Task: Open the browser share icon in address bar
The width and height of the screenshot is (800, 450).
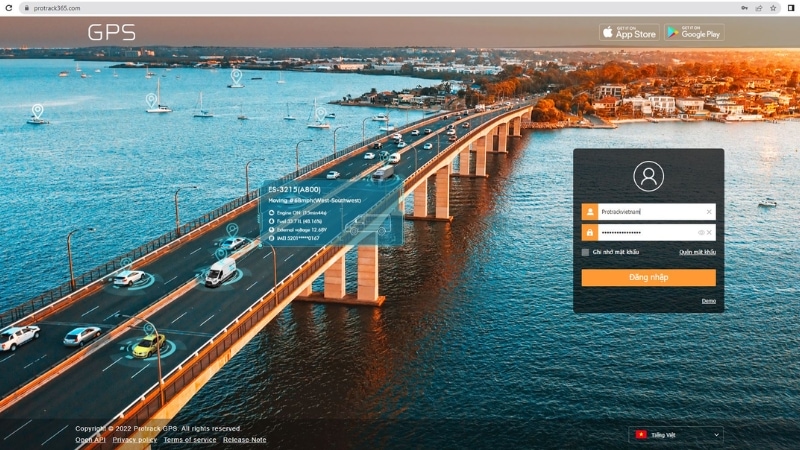Action: 758,7
